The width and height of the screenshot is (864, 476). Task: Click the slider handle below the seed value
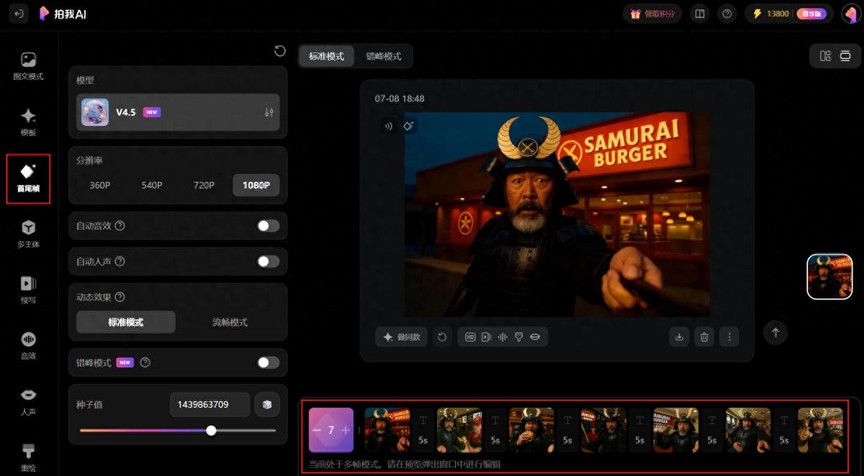point(211,430)
